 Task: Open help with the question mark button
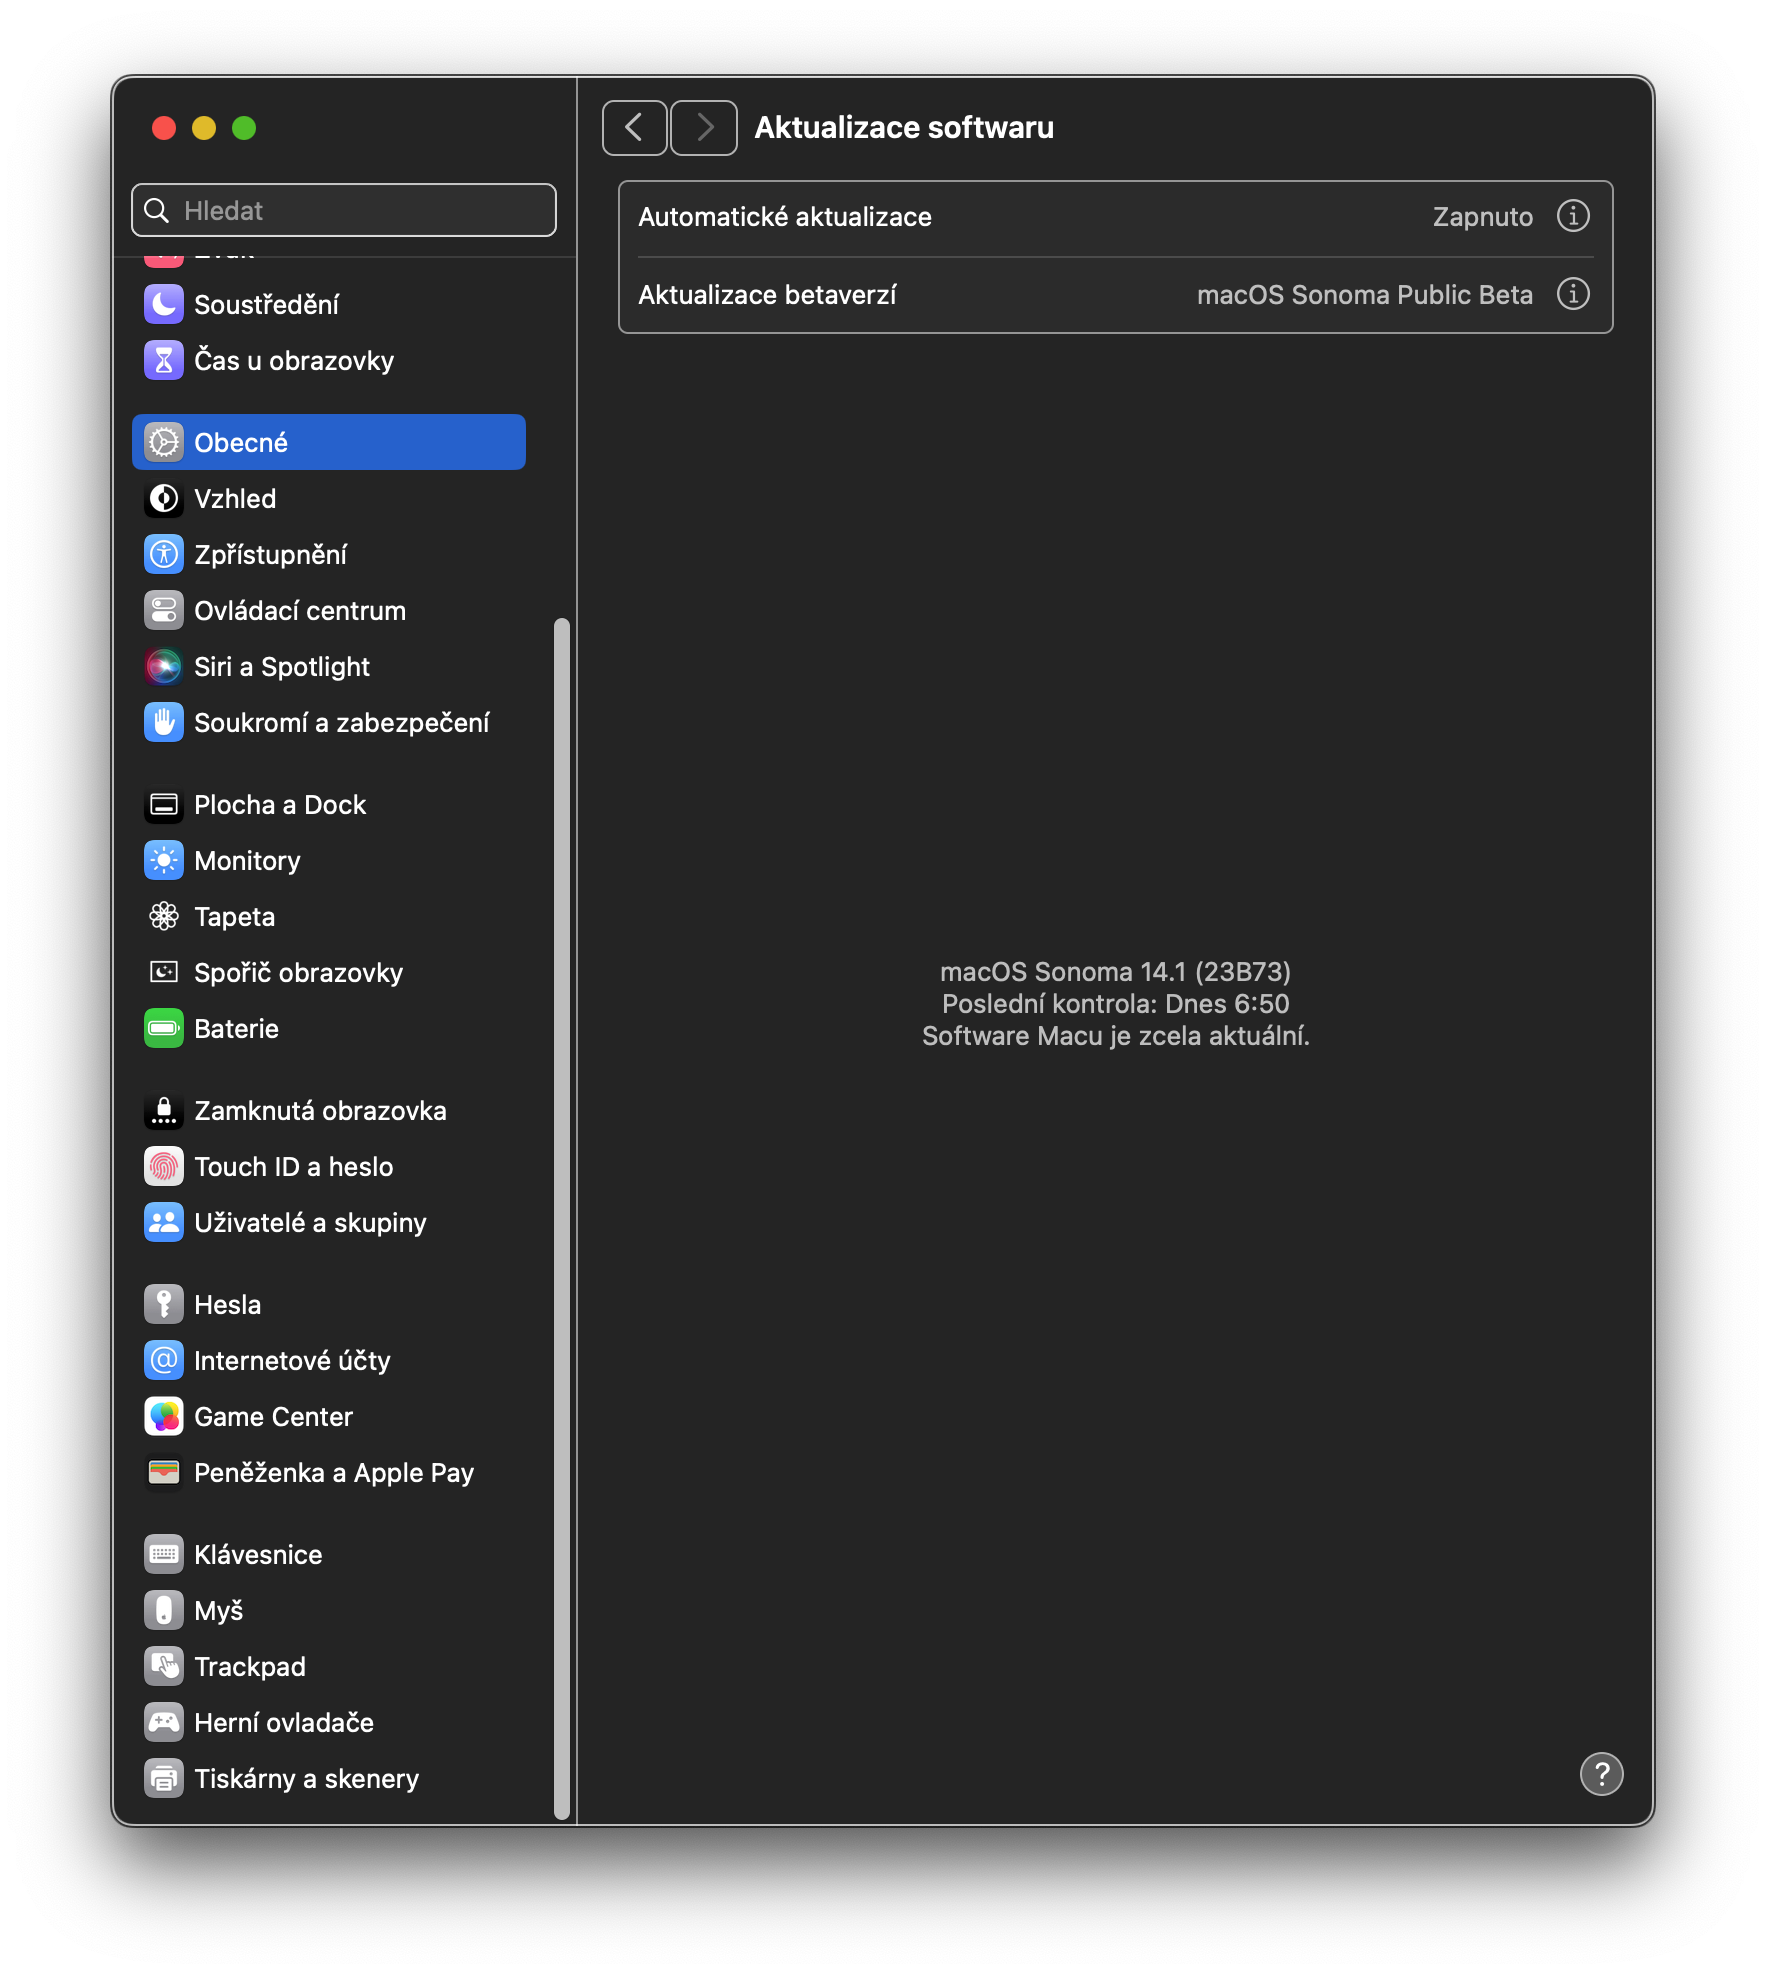point(1601,1774)
